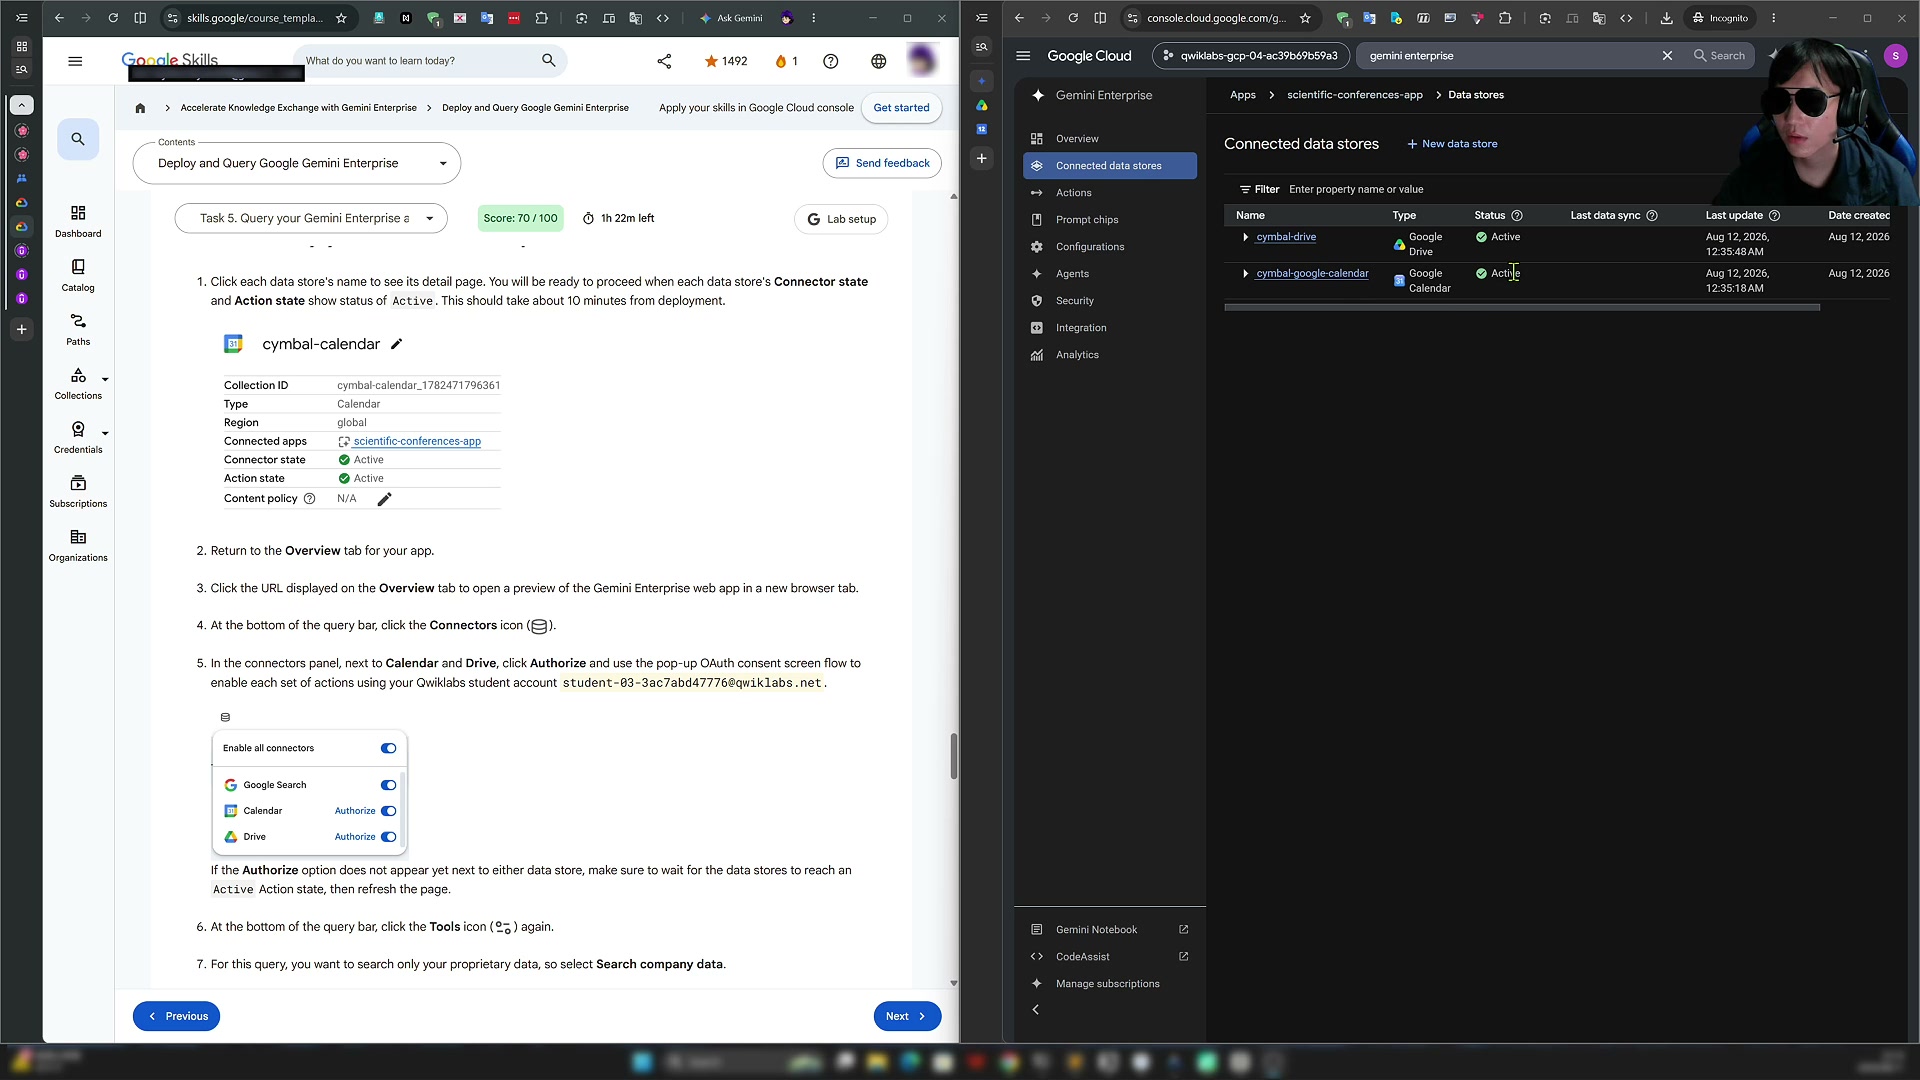This screenshot has height=1080, width=1920.
Task: Click the home icon in breadcrumb
Action: coord(140,108)
